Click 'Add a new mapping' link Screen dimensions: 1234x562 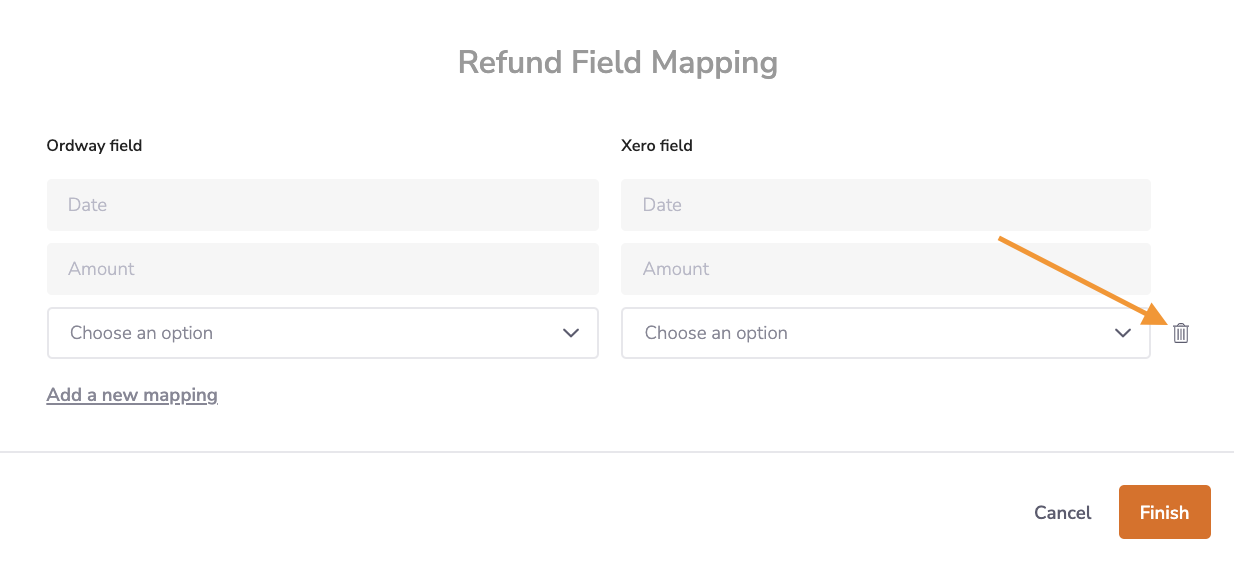pyautogui.click(x=132, y=395)
